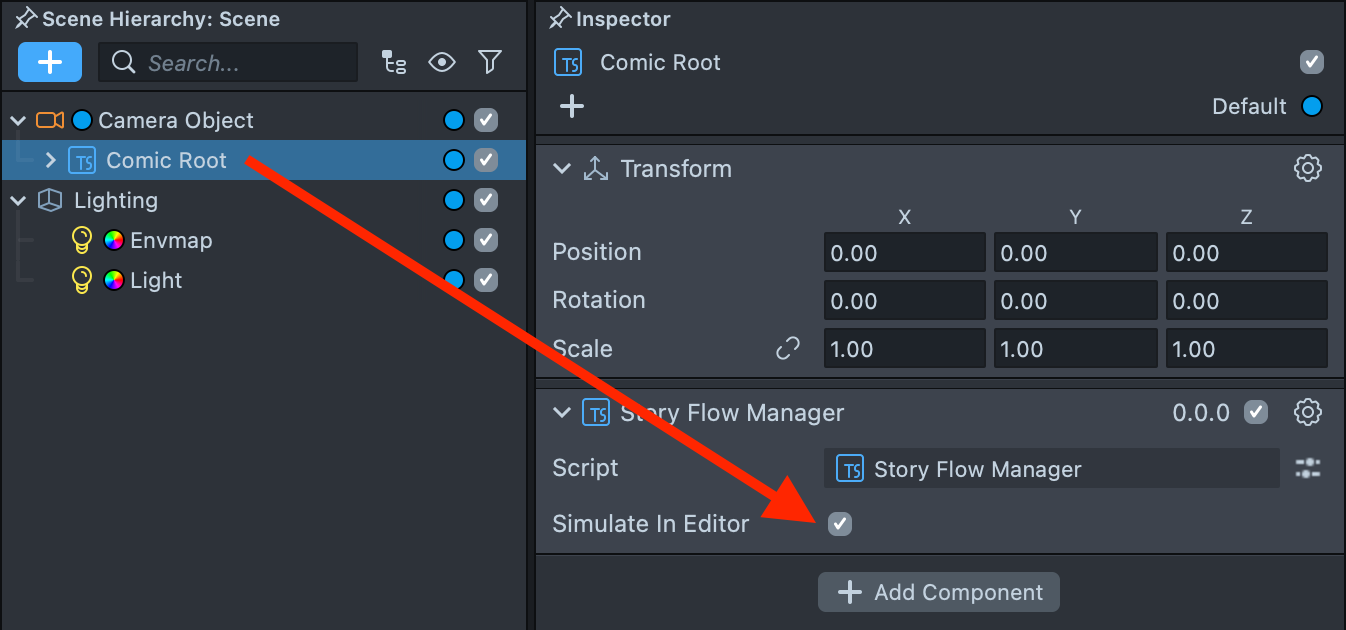The width and height of the screenshot is (1346, 630).
Task: Click the Add Component button
Action: (939, 592)
